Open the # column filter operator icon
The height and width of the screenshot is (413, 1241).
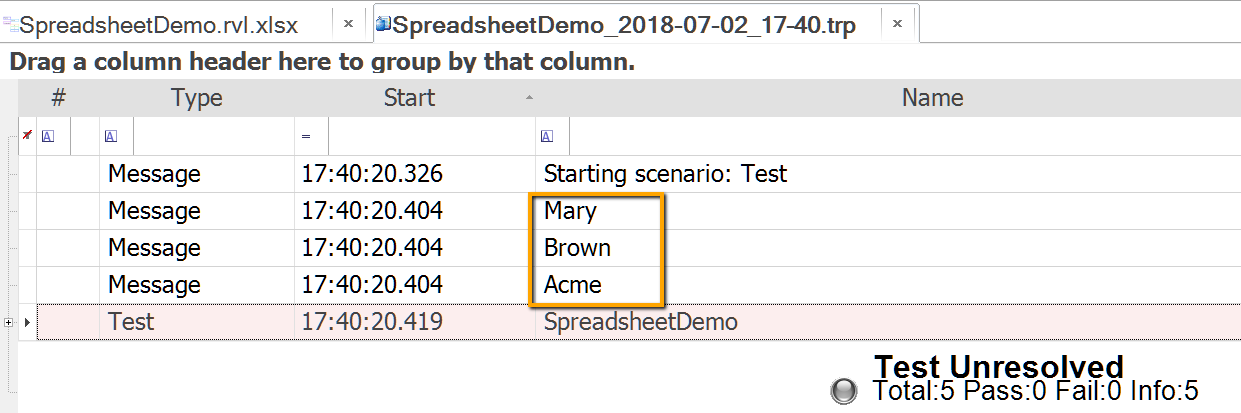click(x=48, y=136)
